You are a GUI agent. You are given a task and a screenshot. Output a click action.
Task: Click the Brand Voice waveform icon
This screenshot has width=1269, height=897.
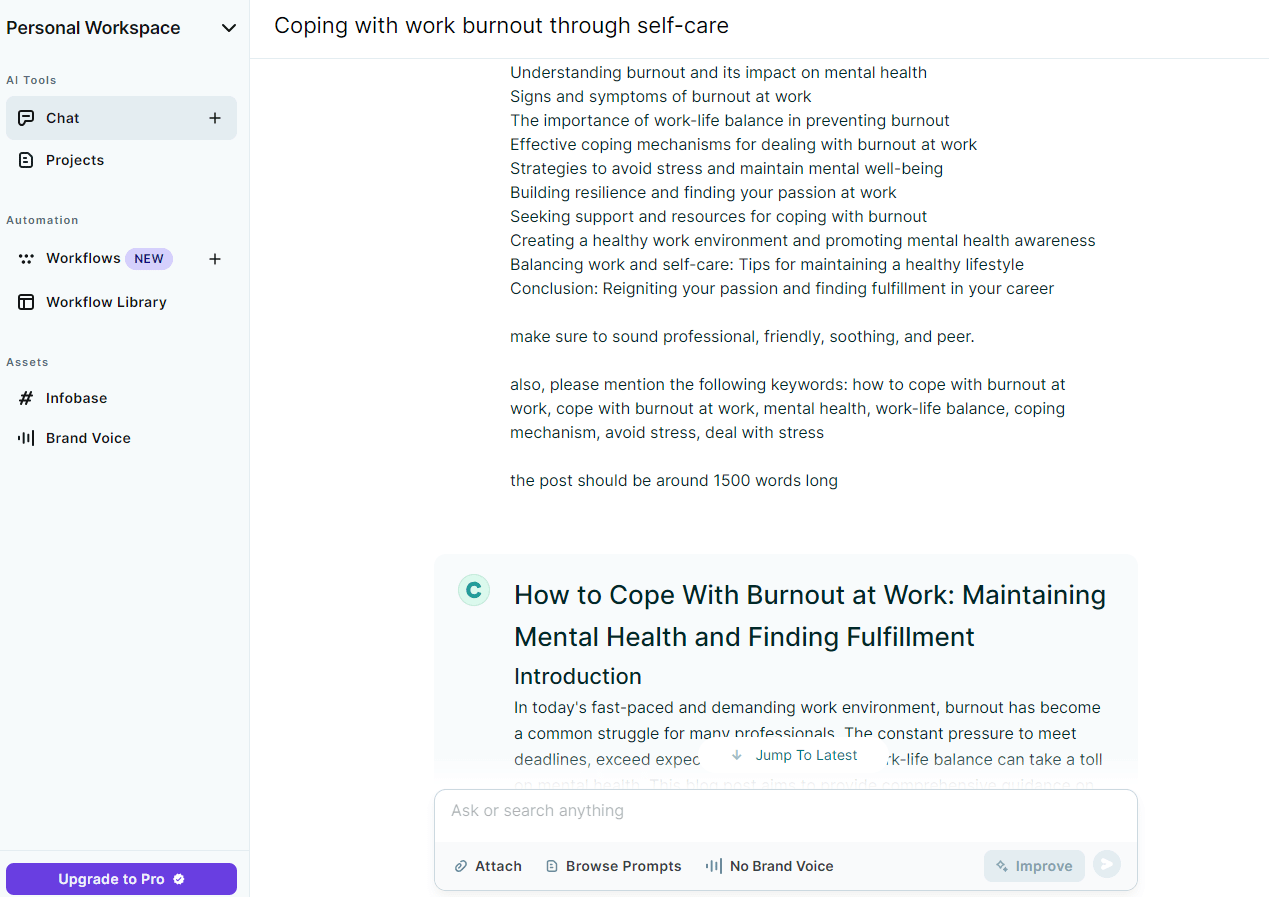click(x=26, y=438)
